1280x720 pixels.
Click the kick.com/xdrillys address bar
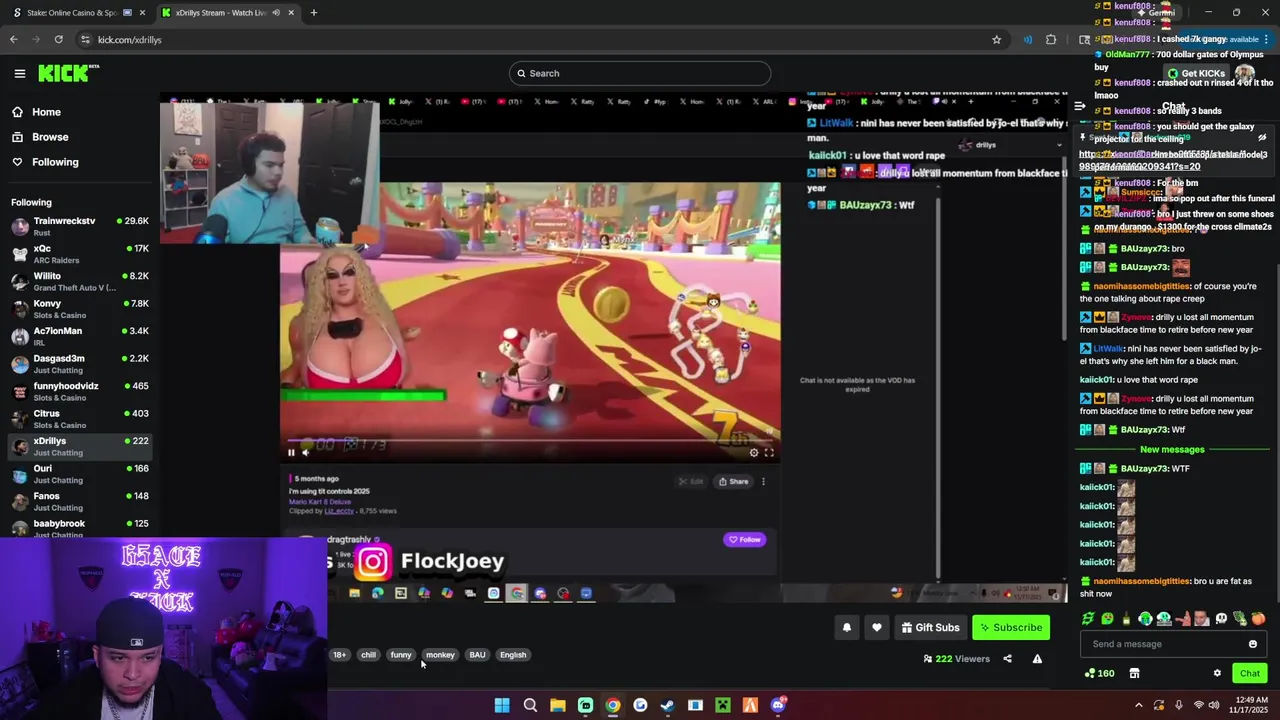tap(540, 39)
